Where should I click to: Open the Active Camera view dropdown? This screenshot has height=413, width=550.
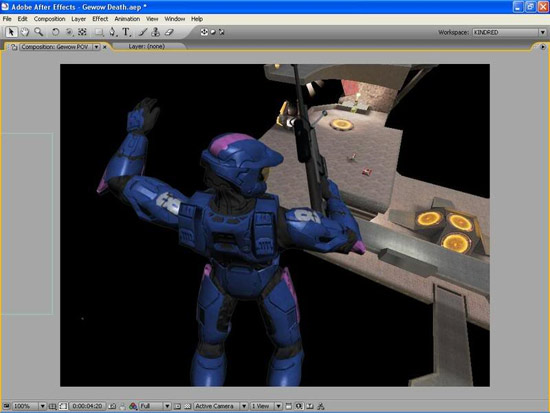coord(221,406)
